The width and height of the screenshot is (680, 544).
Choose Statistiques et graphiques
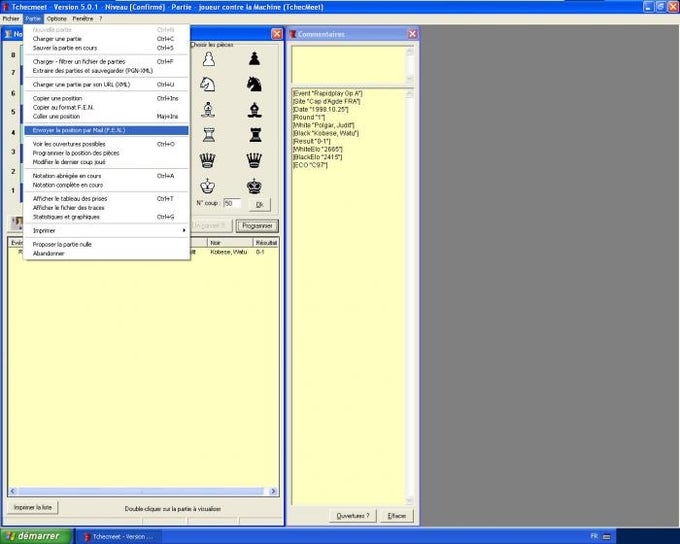(x=106, y=217)
